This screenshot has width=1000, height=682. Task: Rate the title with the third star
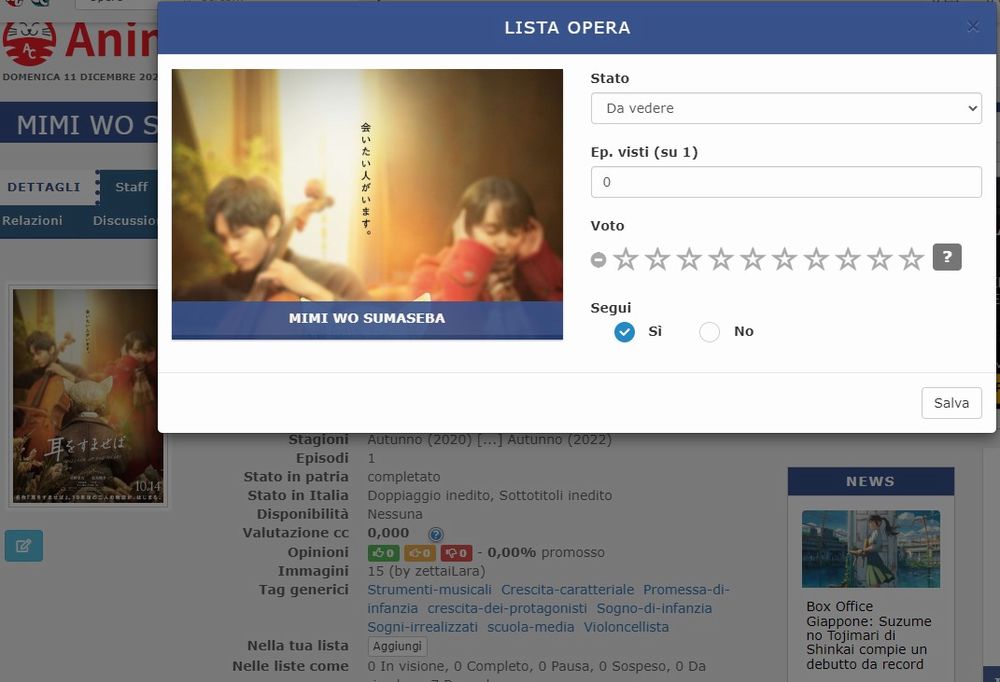[x=689, y=259]
